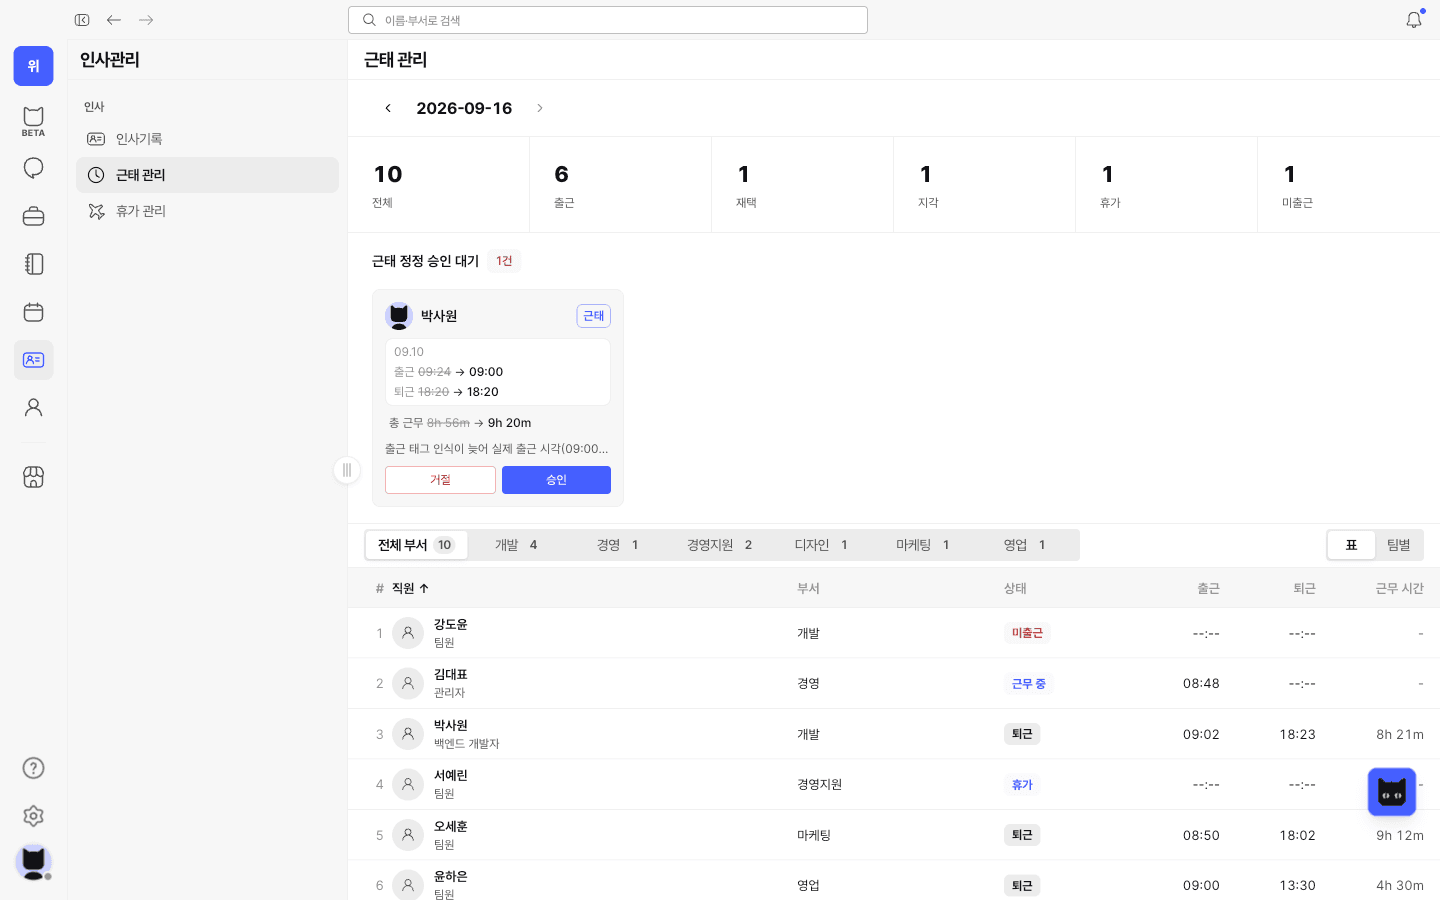The height and width of the screenshot is (900, 1440).
Task: Go forward with the right arrow icon
Action: tap(146, 20)
